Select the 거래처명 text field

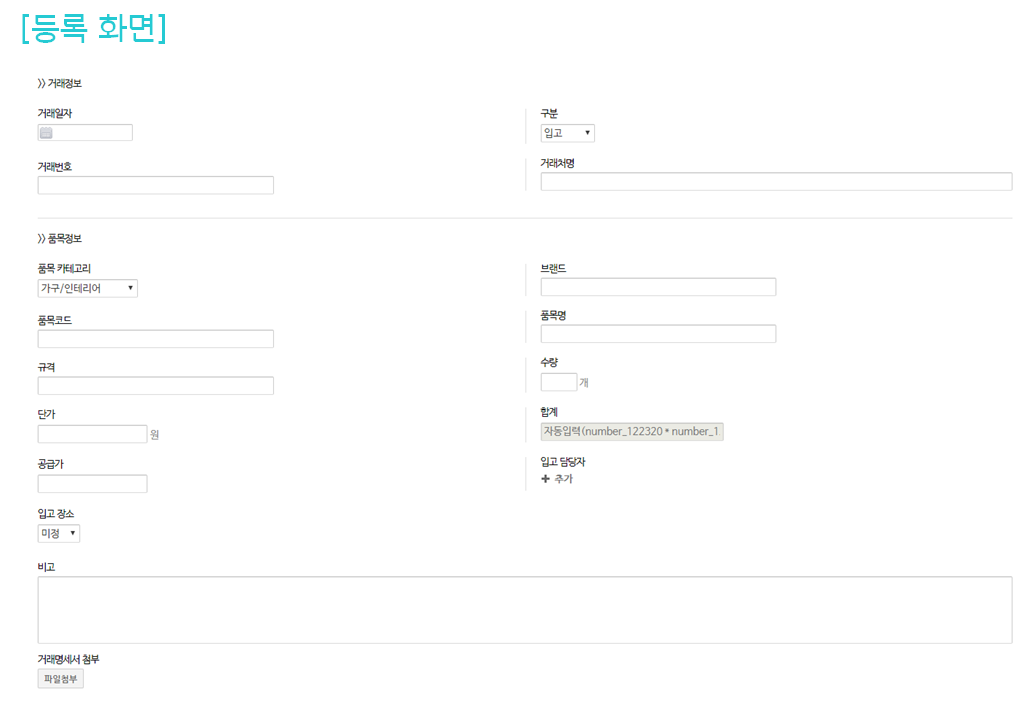point(776,181)
